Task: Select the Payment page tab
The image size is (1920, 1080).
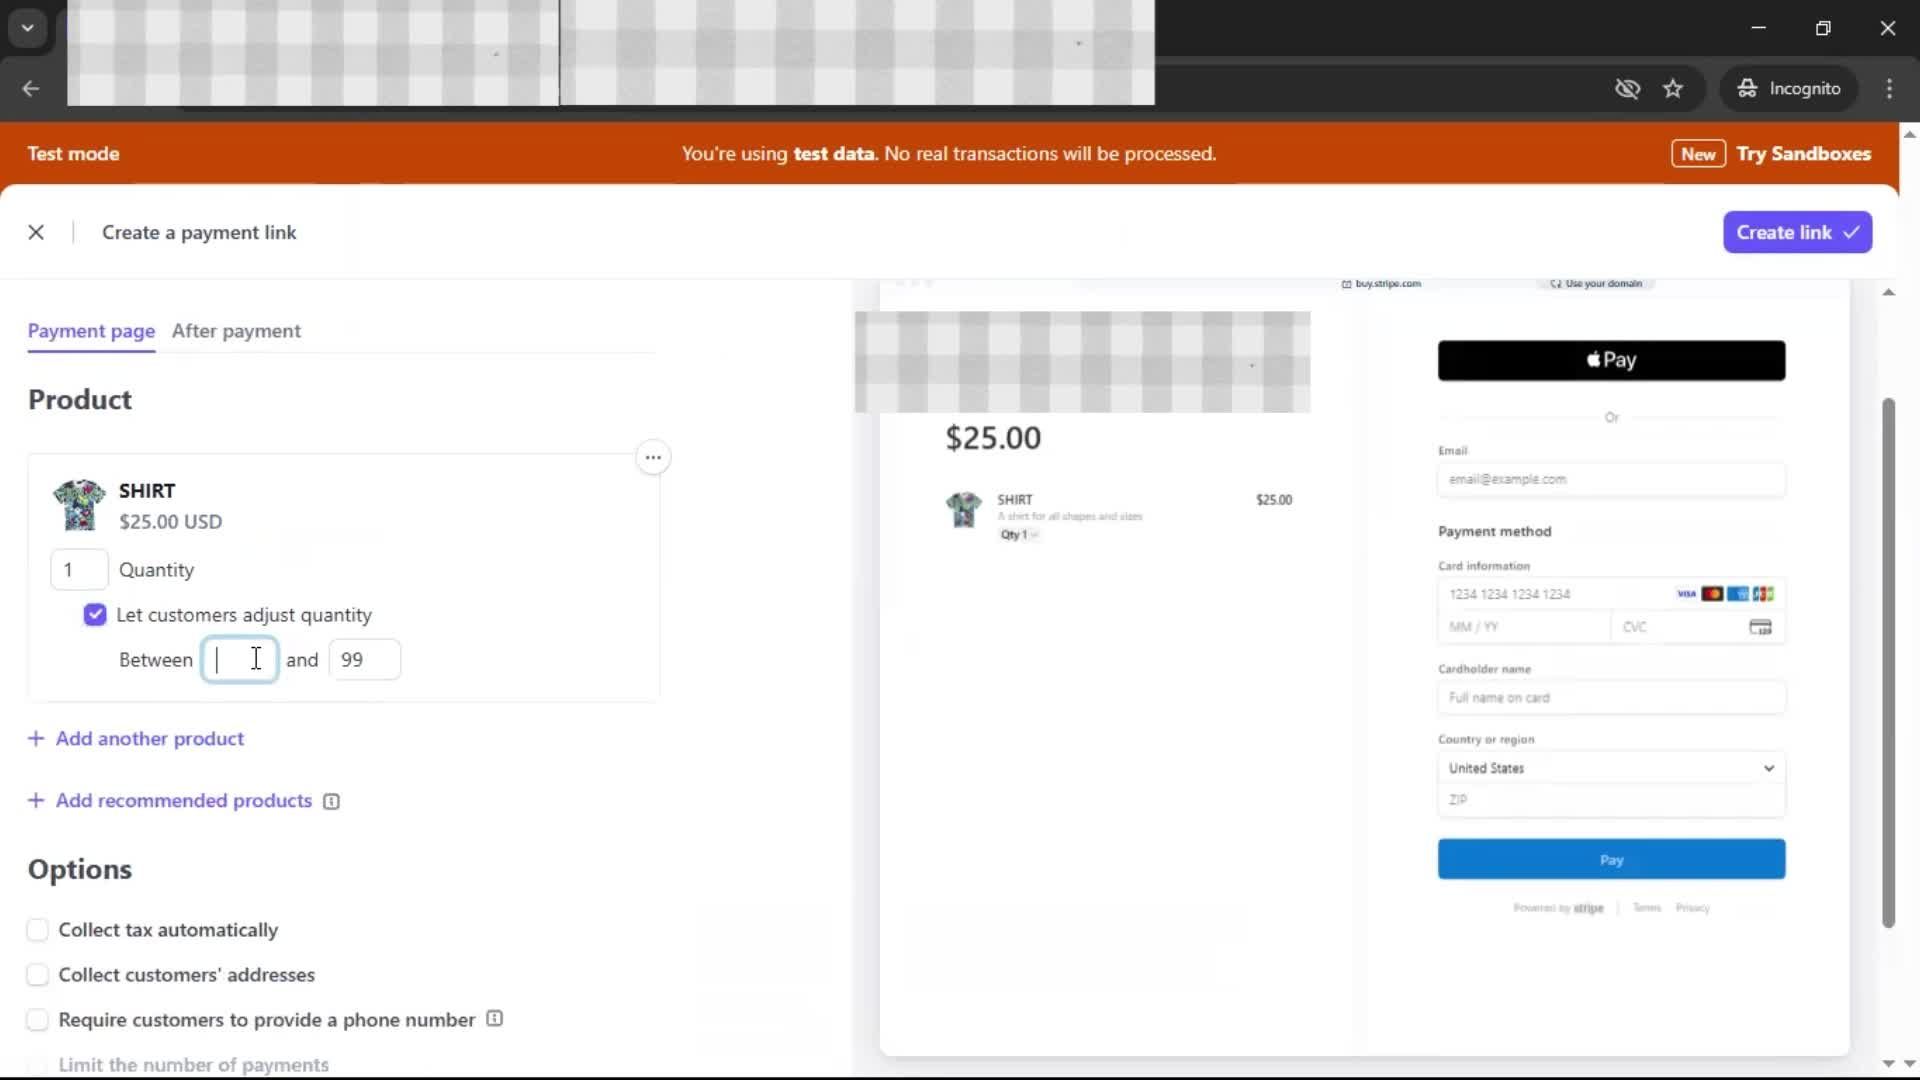Action: pyautogui.click(x=91, y=331)
